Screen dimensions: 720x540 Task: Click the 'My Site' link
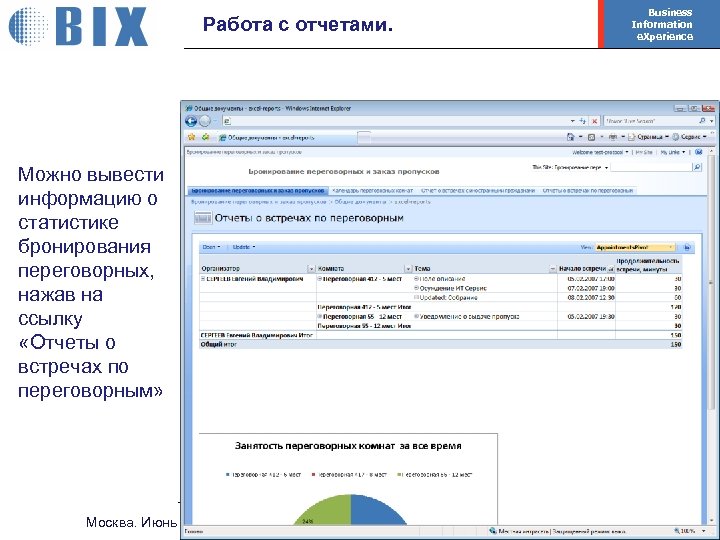tap(644, 152)
